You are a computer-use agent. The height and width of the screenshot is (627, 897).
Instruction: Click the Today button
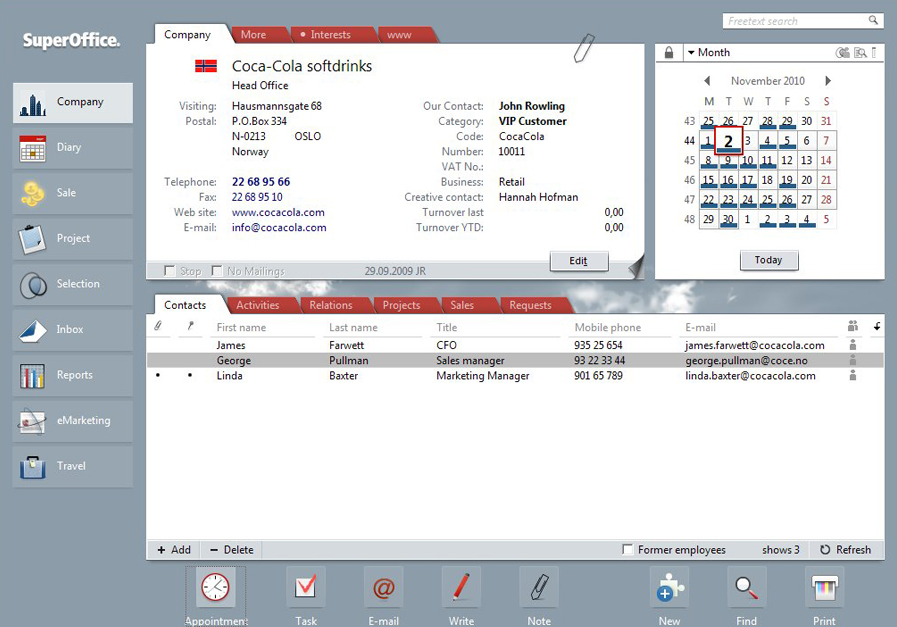(768, 260)
